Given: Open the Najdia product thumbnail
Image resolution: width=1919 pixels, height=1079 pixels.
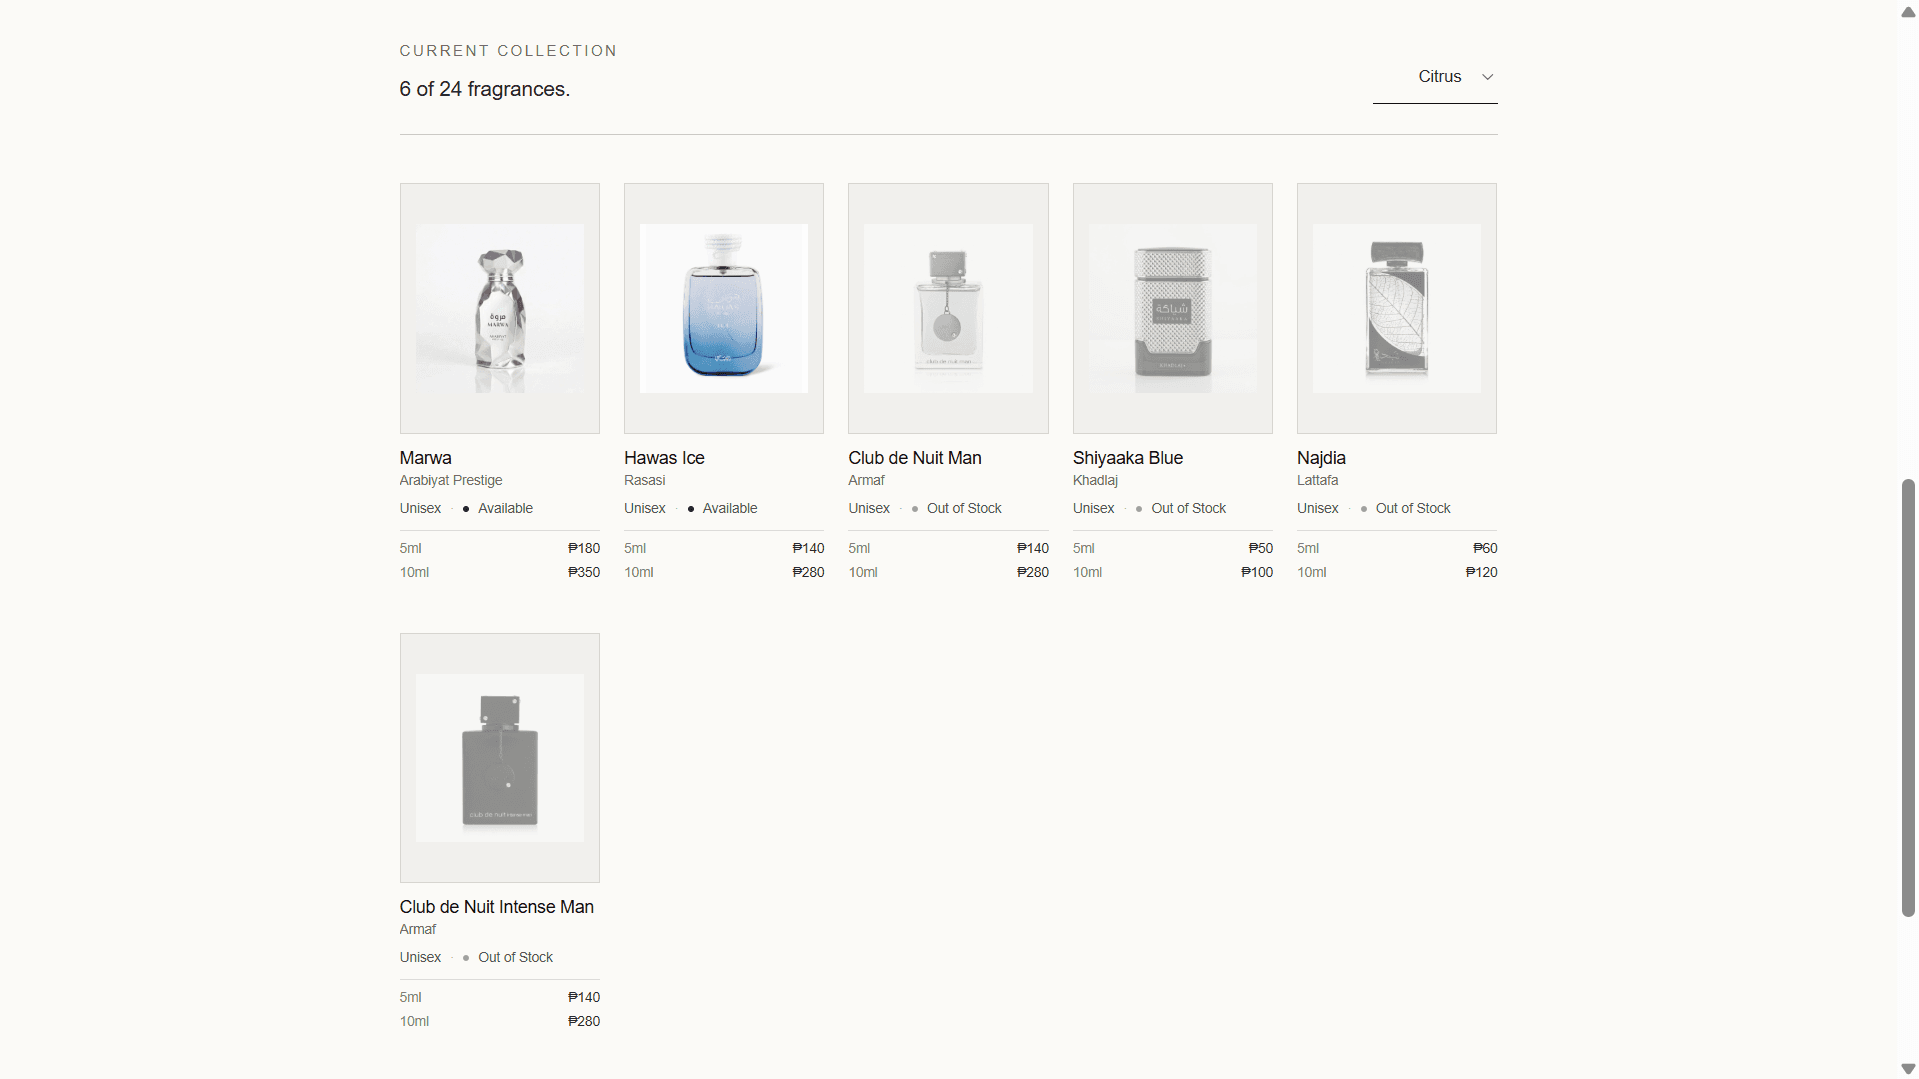Looking at the screenshot, I should coord(1397,308).
